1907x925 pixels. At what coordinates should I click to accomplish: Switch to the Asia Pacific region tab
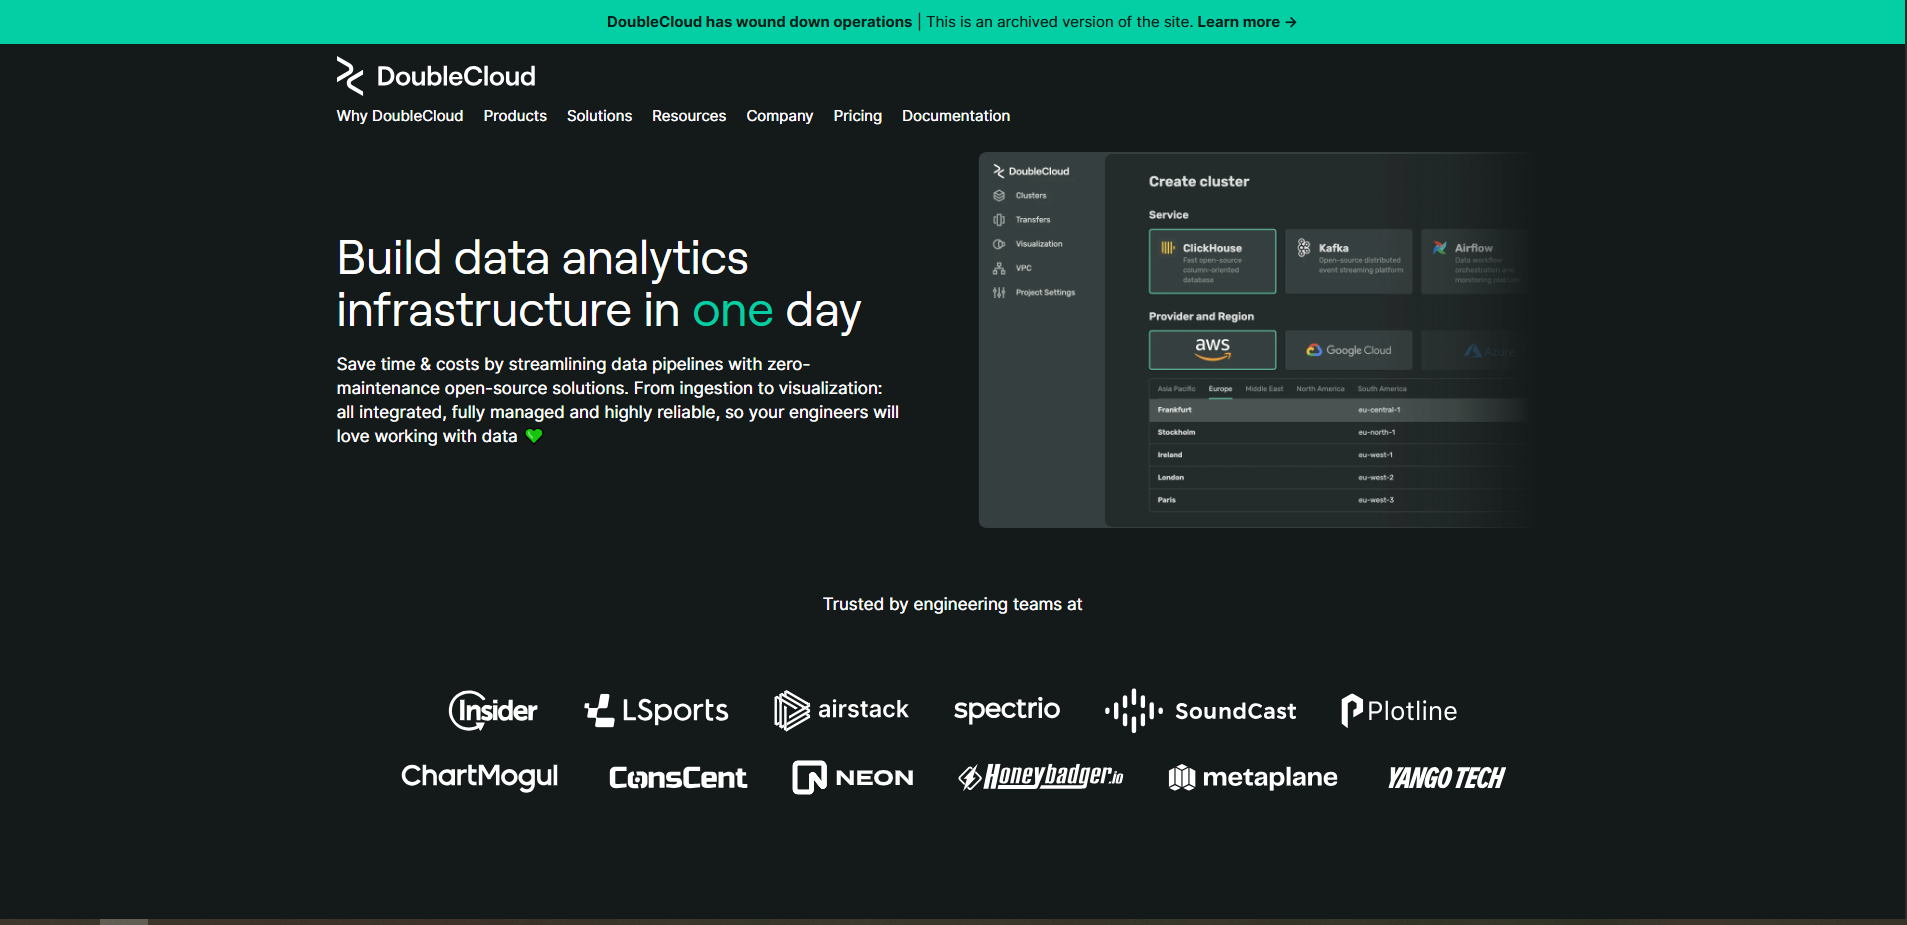coord(1176,389)
